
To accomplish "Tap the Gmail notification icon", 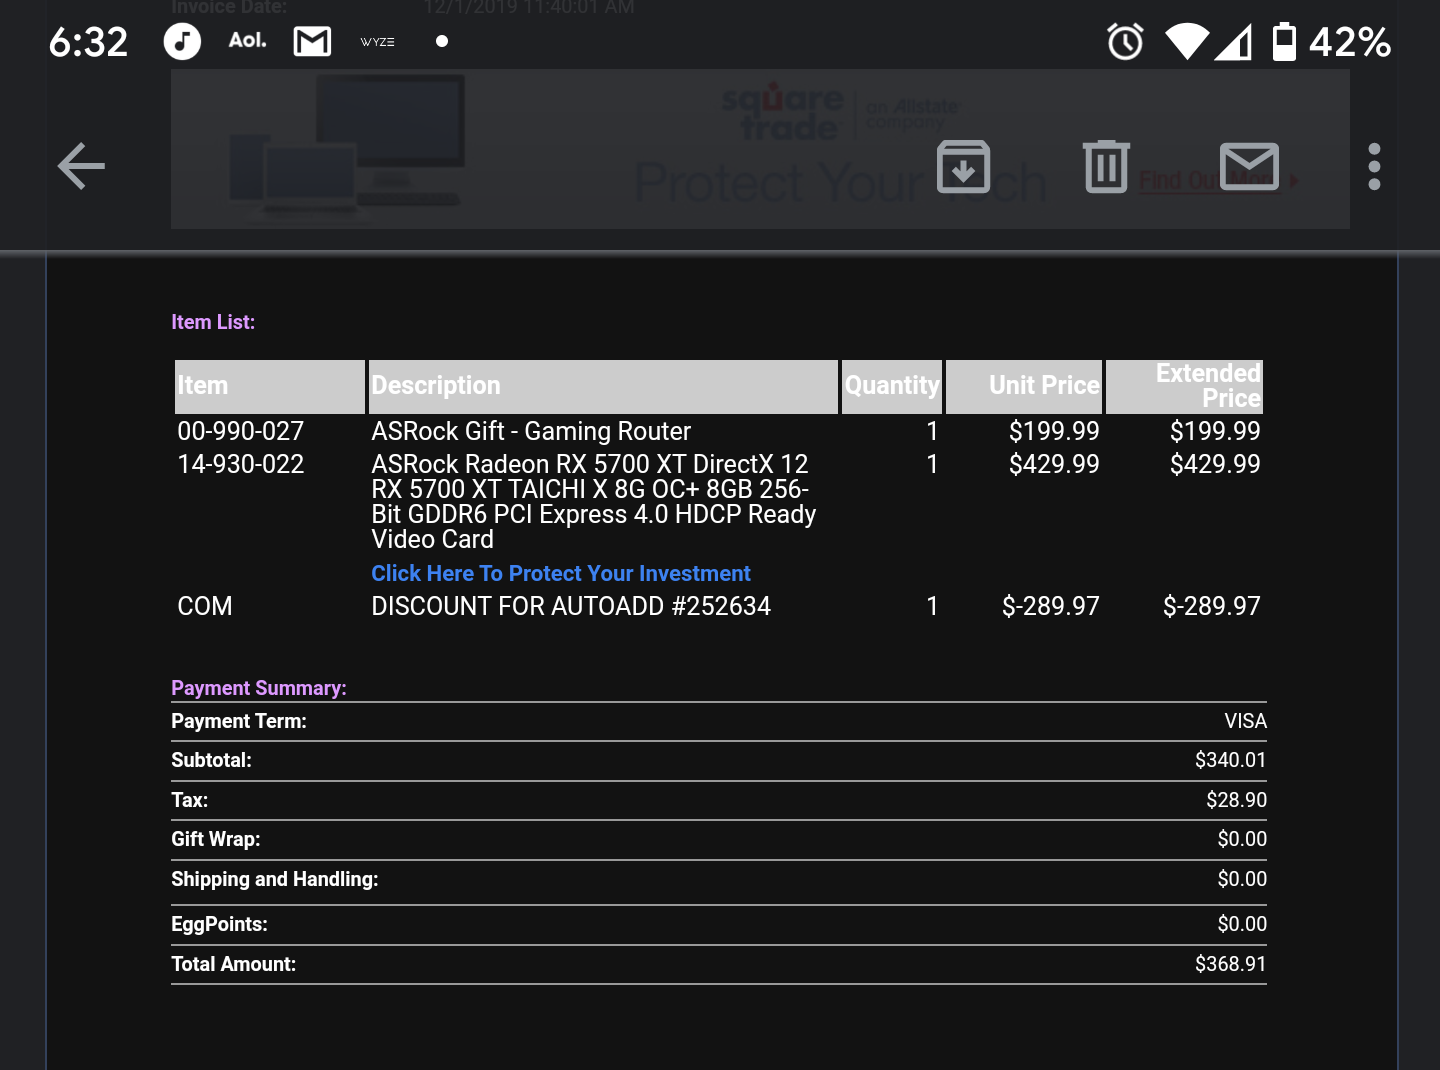I will click(312, 42).
